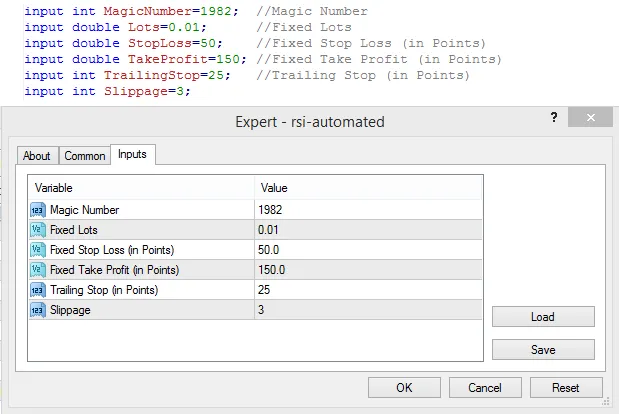Click the Save button

pyautogui.click(x=543, y=349)
